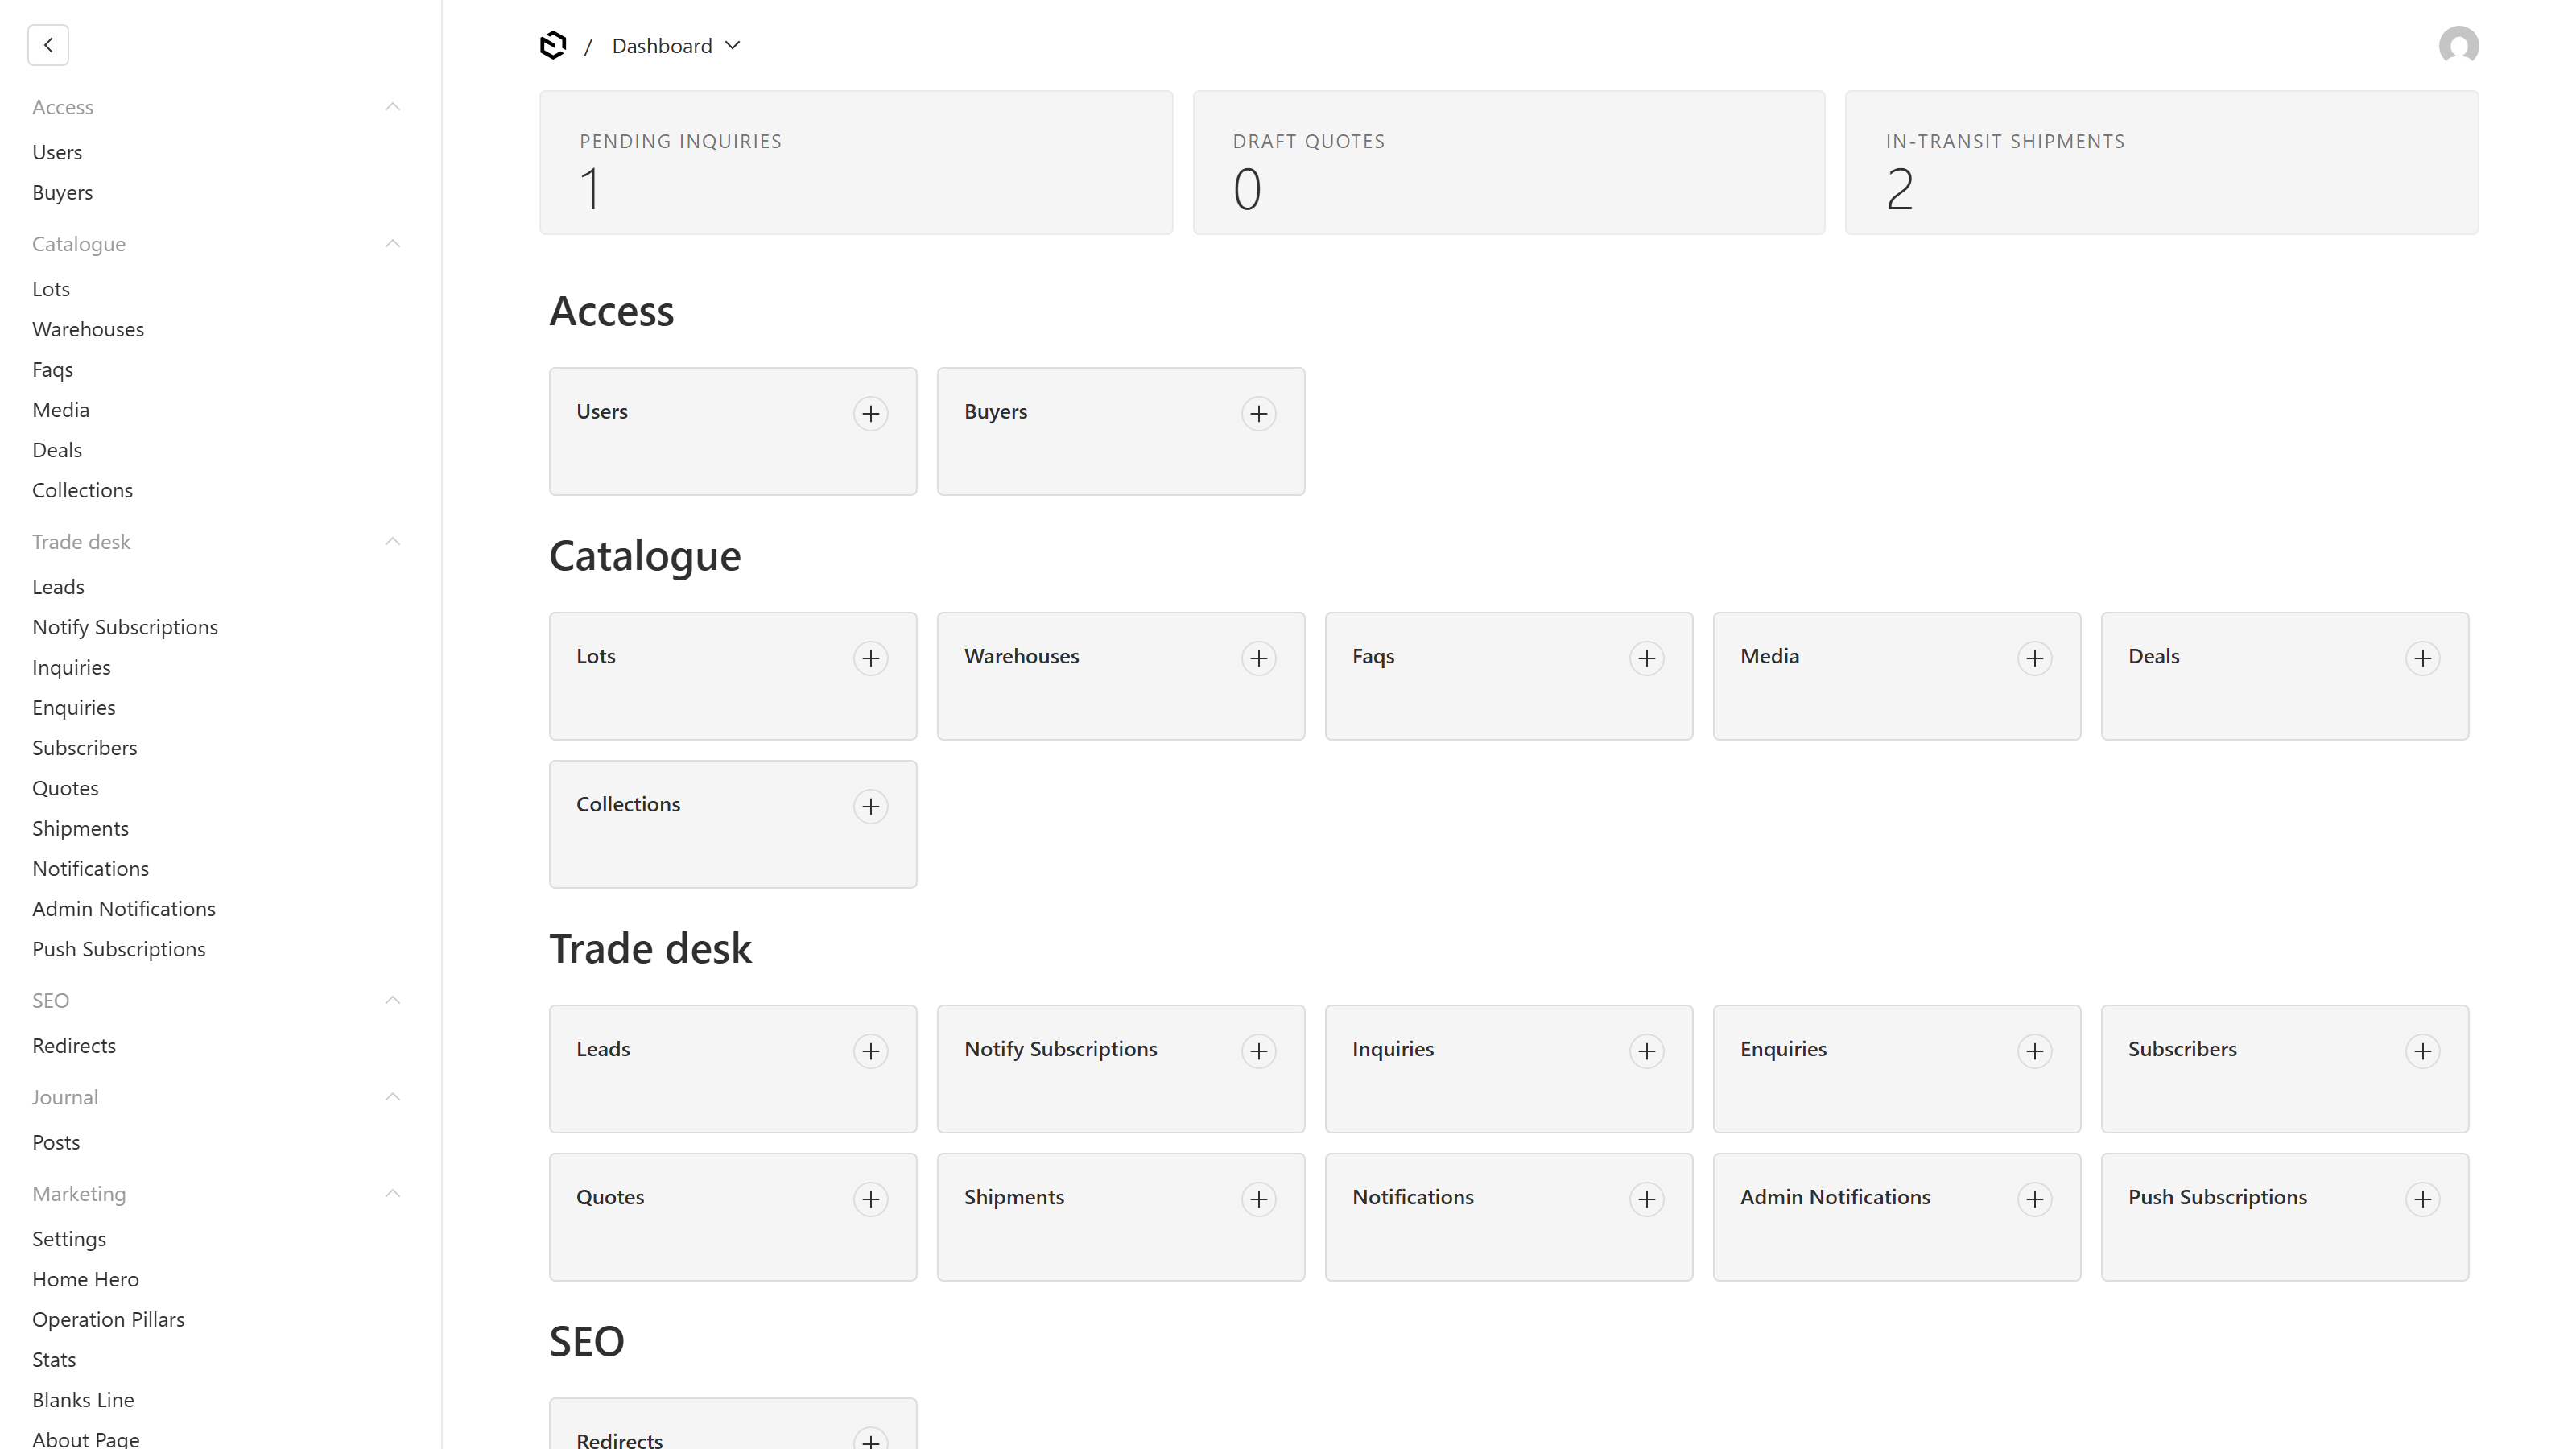This screenshot has height=1449, width=2576.
Task: Collapse the Trade desk sidebar group
Action: [x=216, y=542]
